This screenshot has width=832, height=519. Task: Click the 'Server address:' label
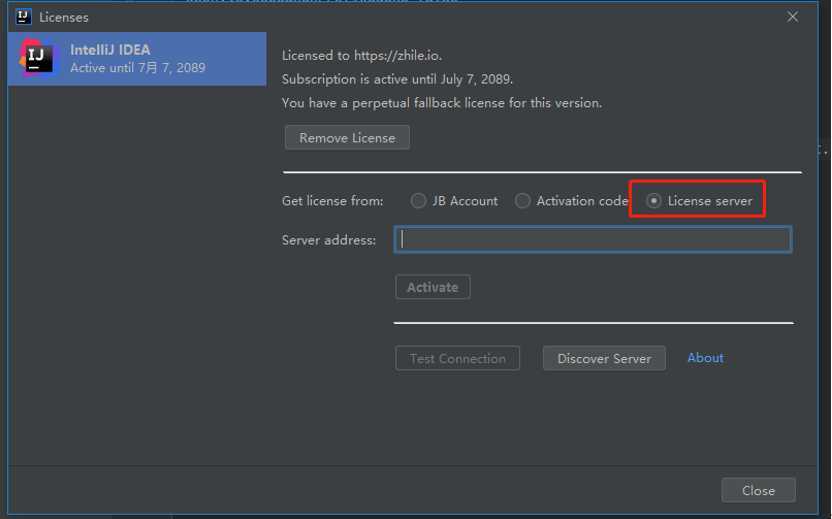coord(328,240)
